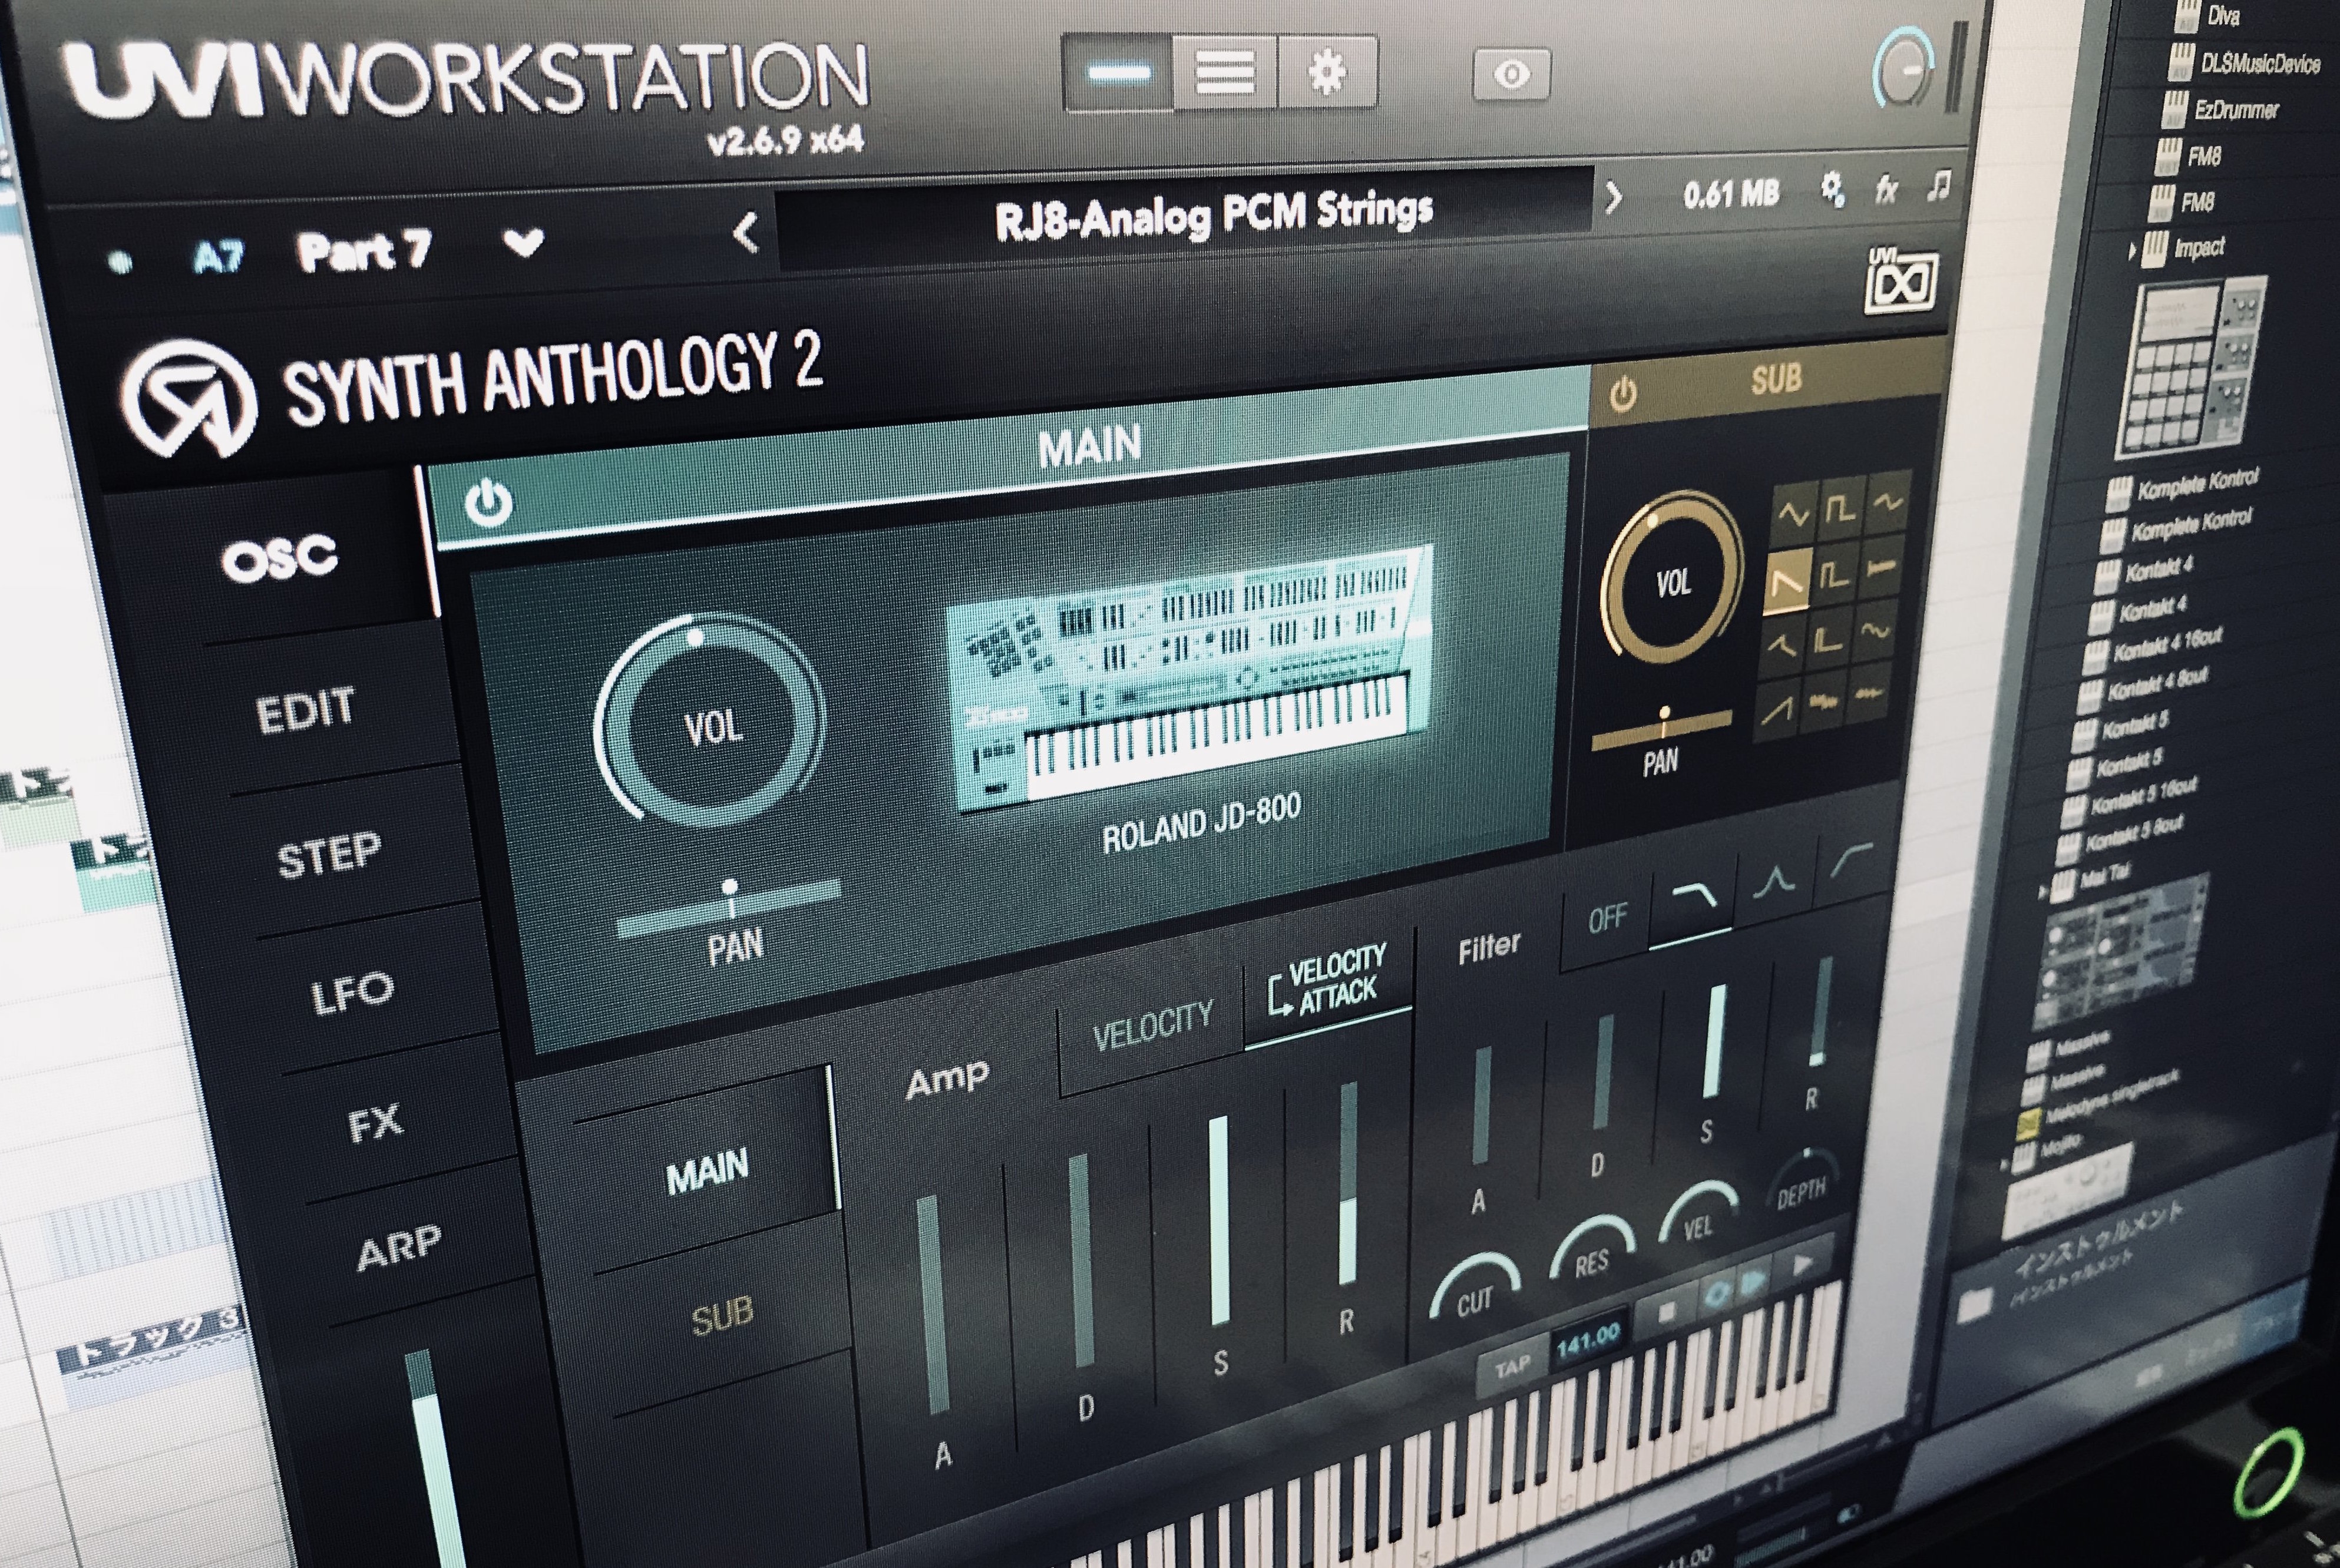The image size is (2340, 1568).
Task: Click the music note icon in preset bar
Action: click(1938, 186)
